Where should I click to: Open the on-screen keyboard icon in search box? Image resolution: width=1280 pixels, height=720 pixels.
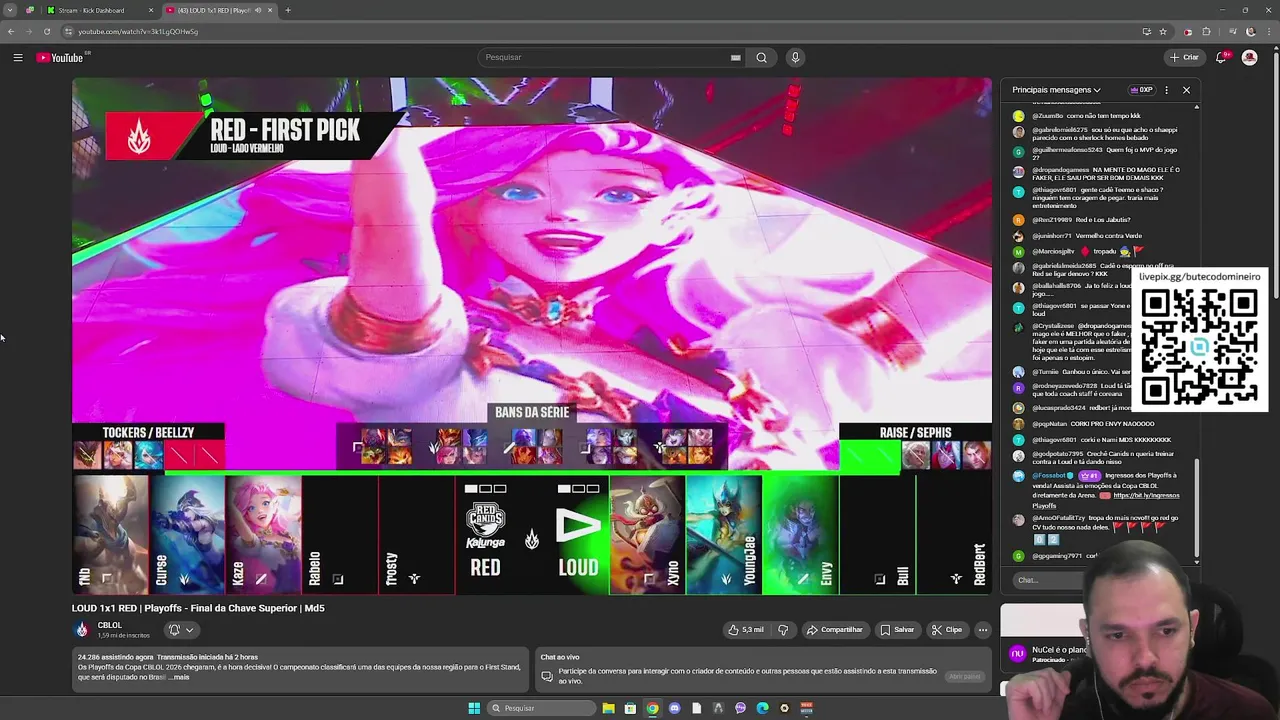pos(736,57)
